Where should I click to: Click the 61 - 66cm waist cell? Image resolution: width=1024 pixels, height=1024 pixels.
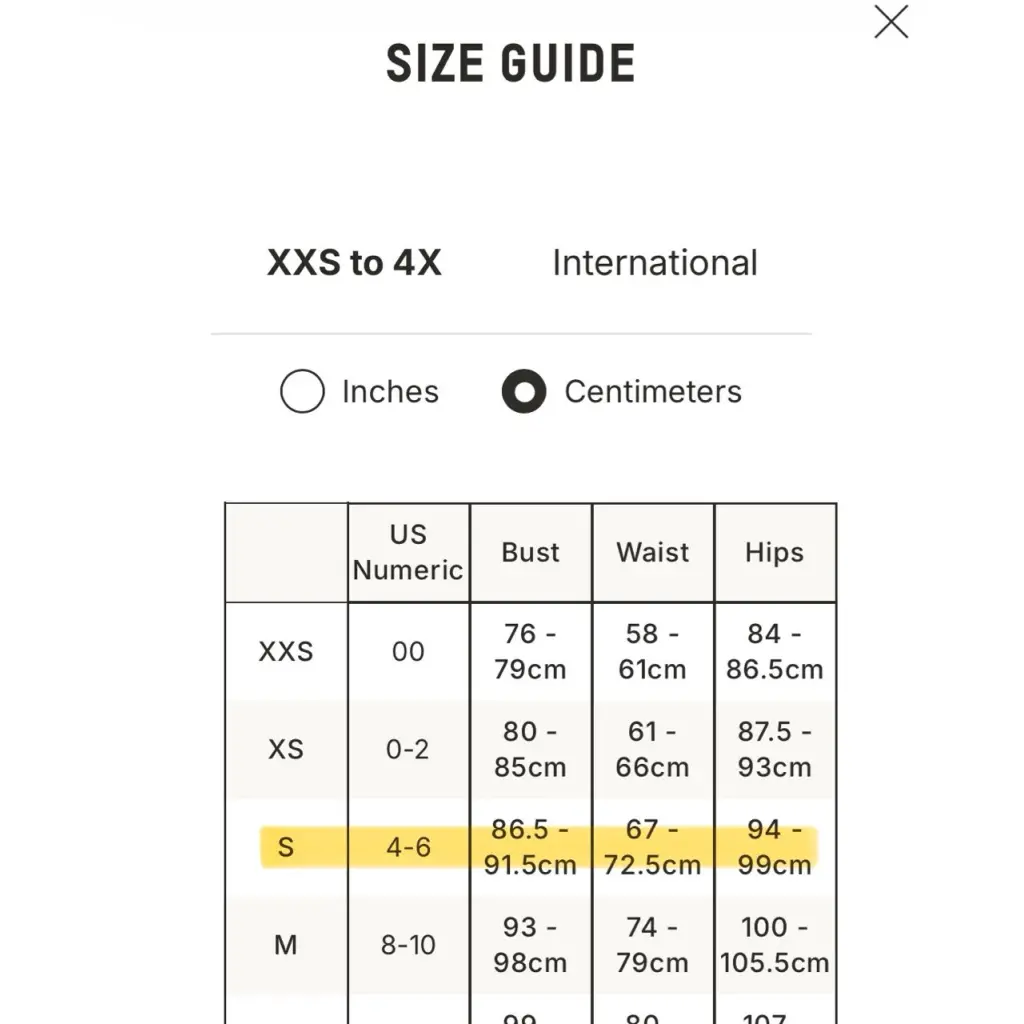point(653,749)
